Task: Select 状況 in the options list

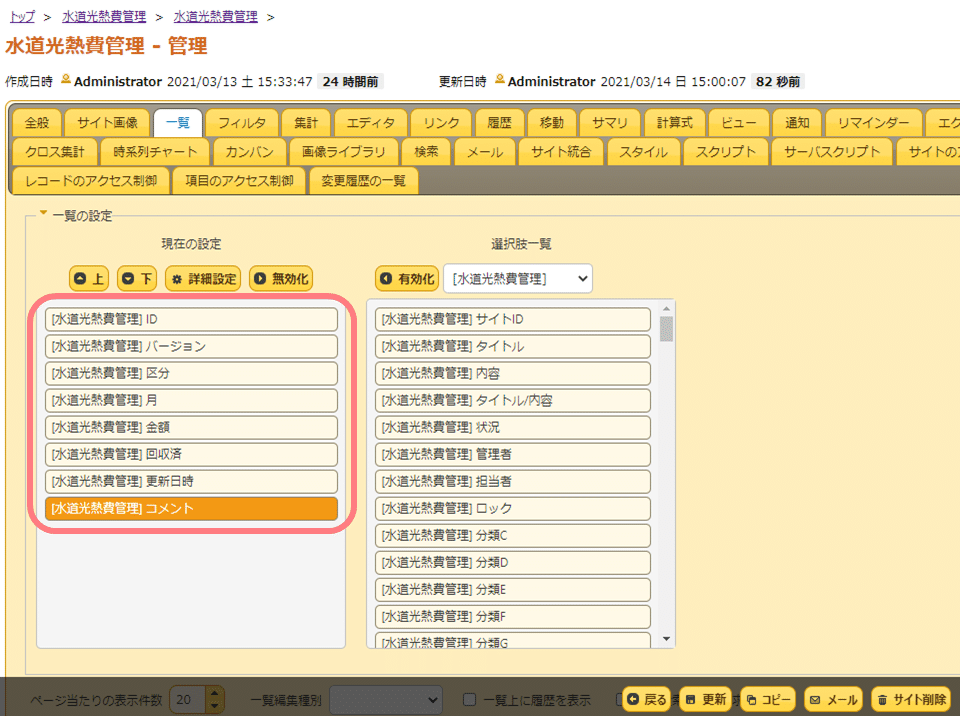Action: tap(512, 427)
